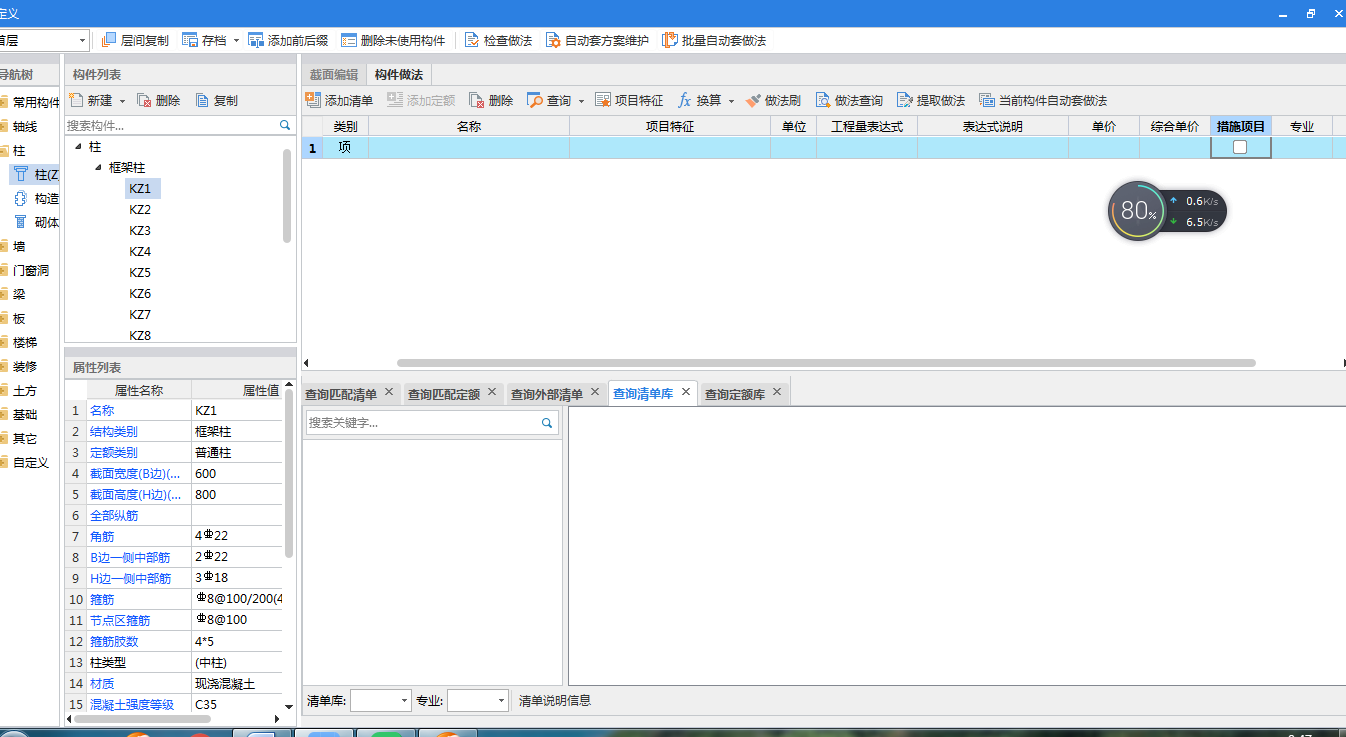Open the 清单库 combo box
Viewport: 1346px width, 737px height.
(x=380, y=700)
